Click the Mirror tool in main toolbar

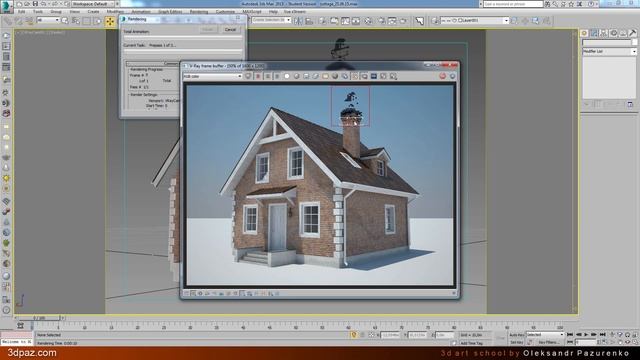coord(299,20)
